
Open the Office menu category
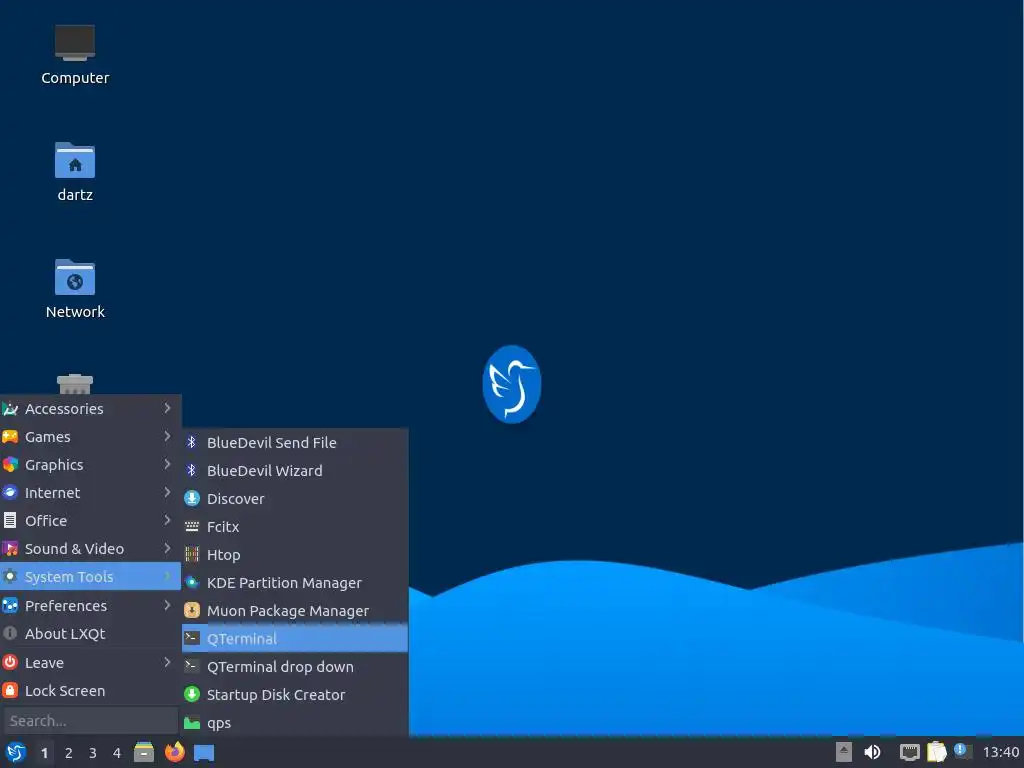coord(90,520)
